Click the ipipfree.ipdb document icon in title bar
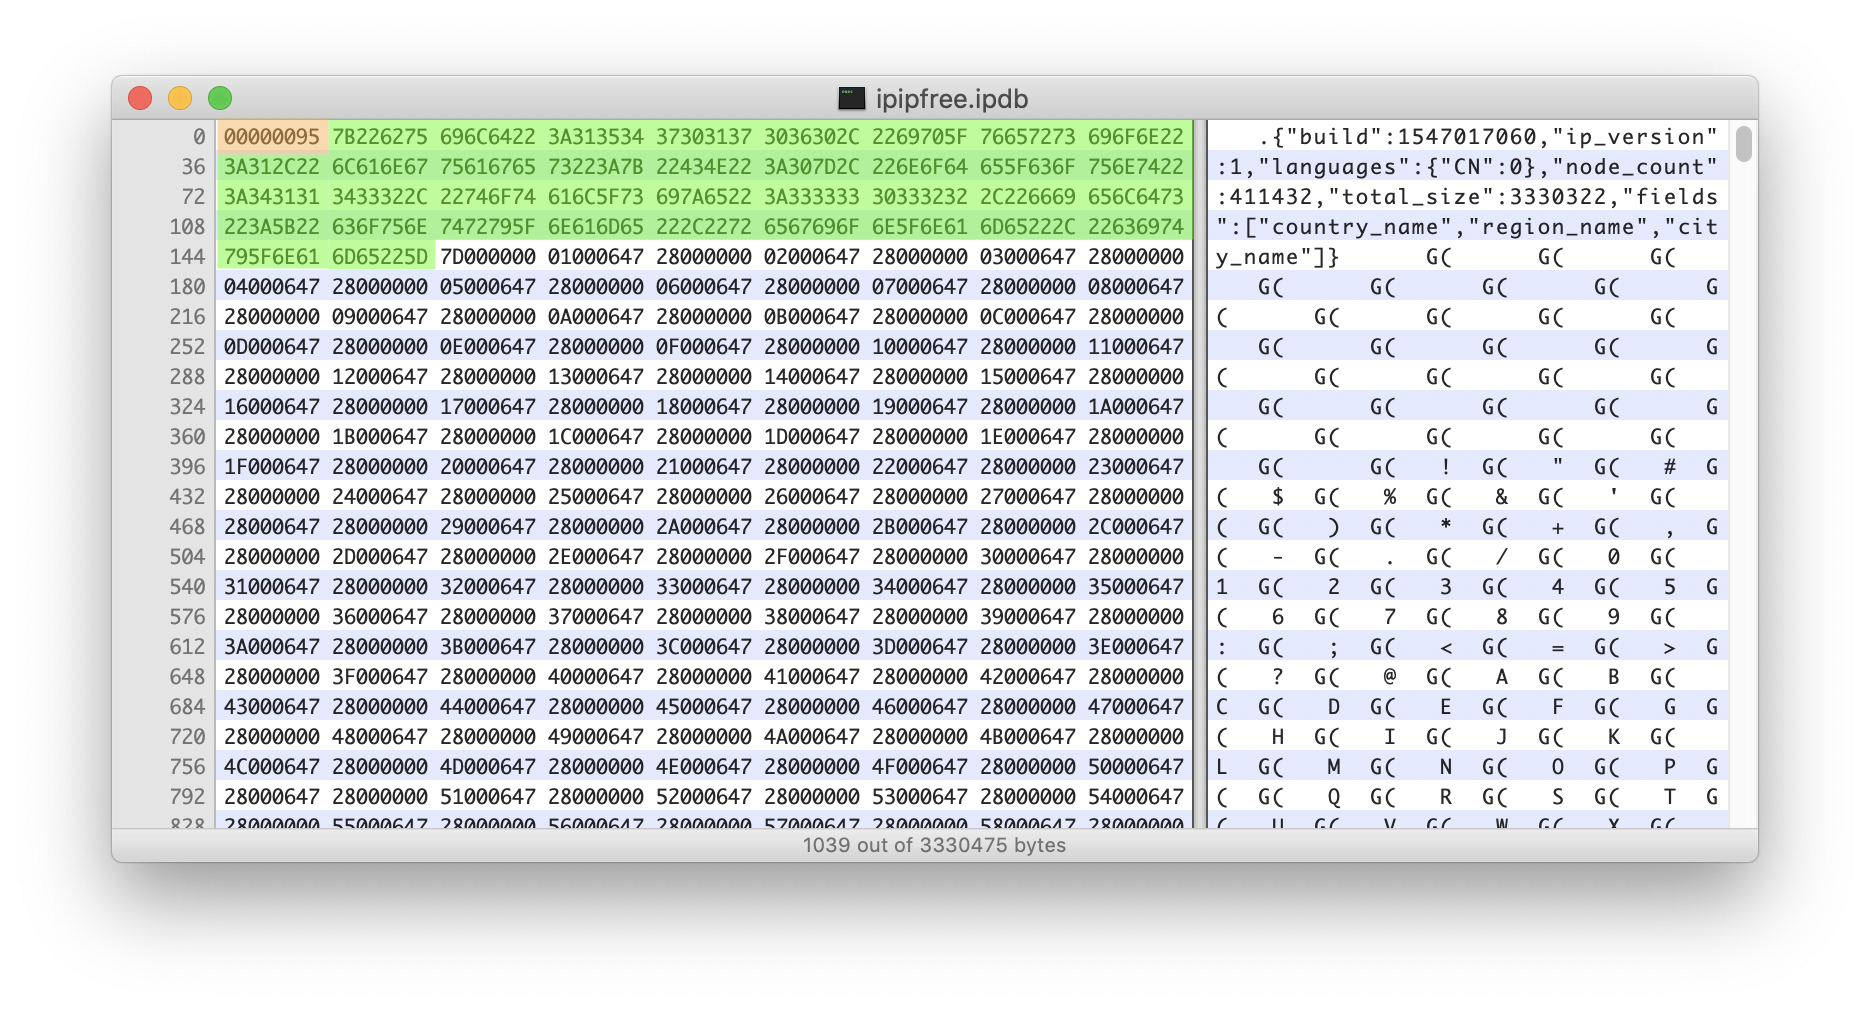Screen dimensions: 1870x1010 (x=851, y=98)
